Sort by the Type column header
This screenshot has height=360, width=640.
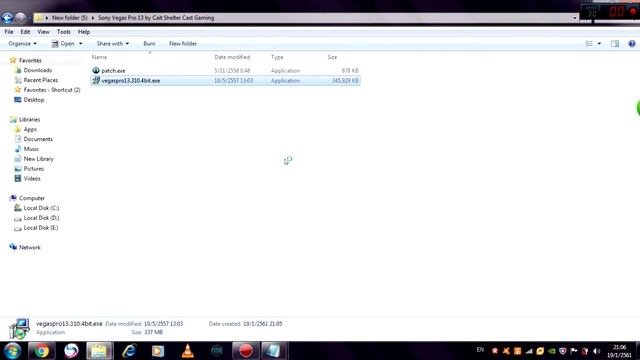click(x=277, y=57)
